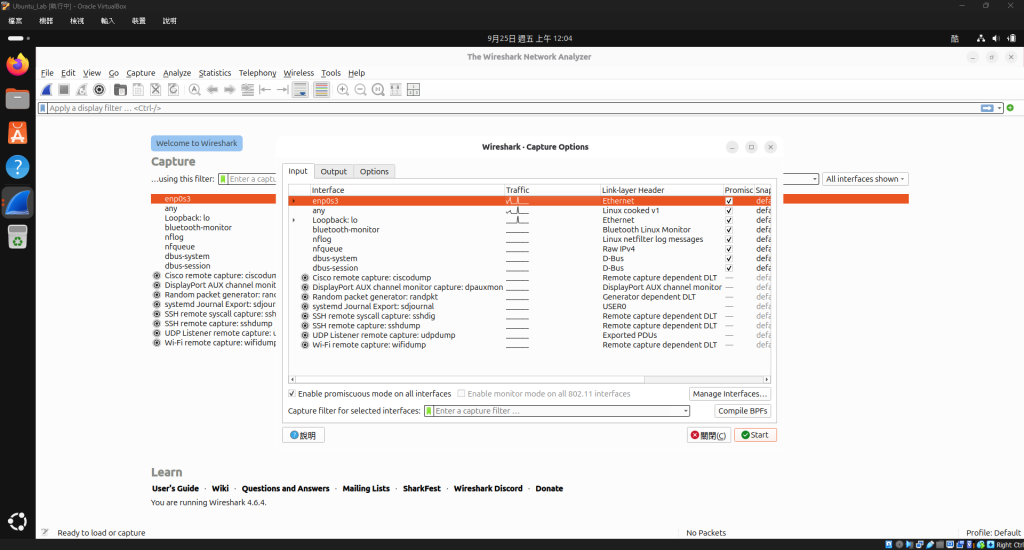Open display filter history dropdown arrow
Screen dimensions: 1024x550
tap(999, 108)
